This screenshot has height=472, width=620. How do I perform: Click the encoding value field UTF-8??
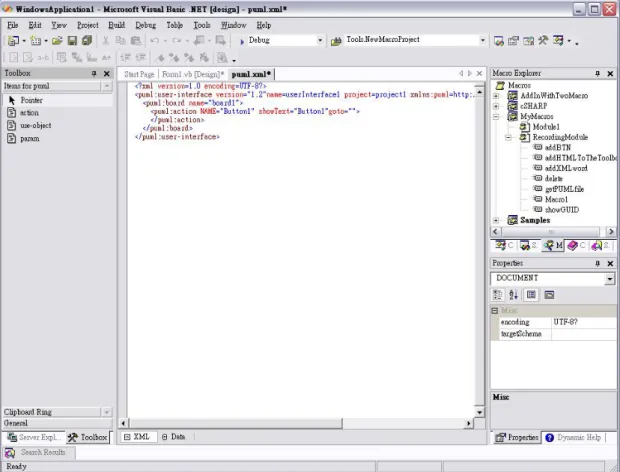[x=584, y=322]
